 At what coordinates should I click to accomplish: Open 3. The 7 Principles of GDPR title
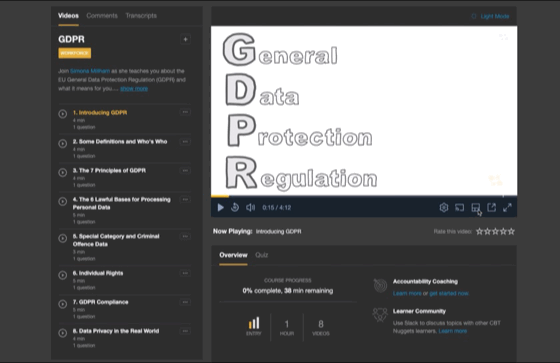(109, 170)
